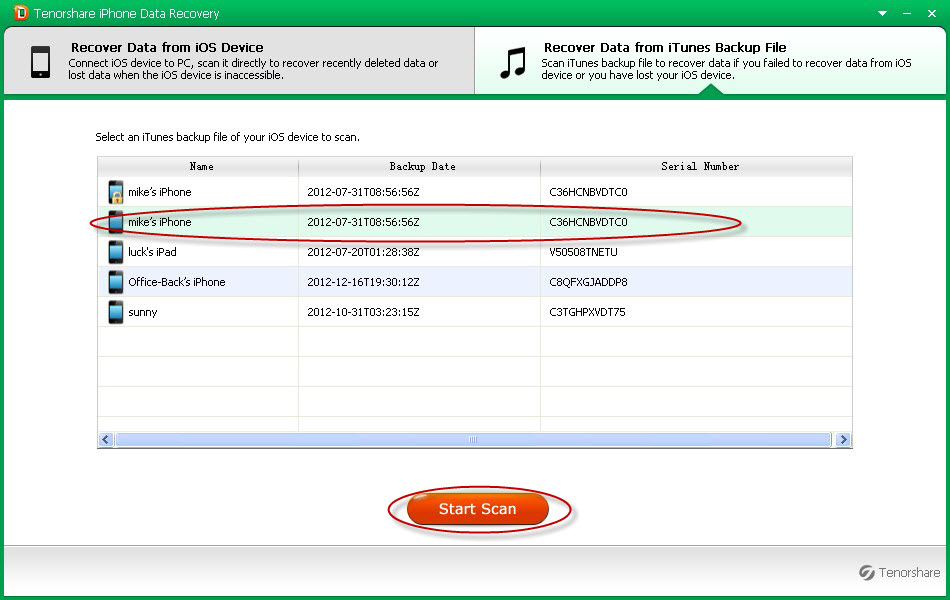The width and height of the screenshot is (950, 600).
Task: Click the device icon on the highlighted mike's iPhone row
Action: 116,222
